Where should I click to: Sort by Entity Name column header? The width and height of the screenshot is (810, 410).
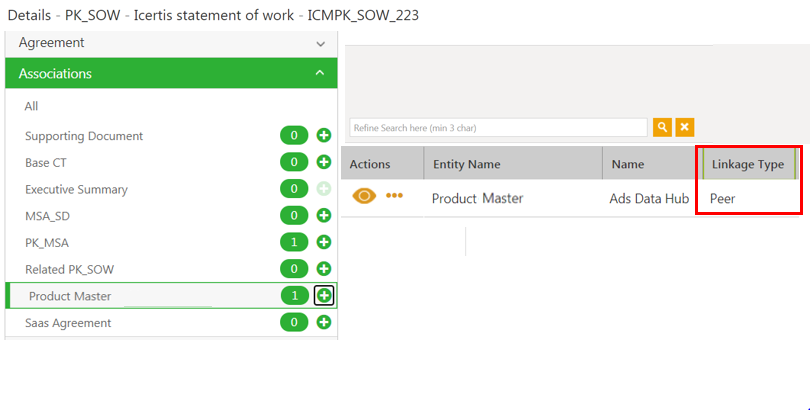tap(466, 164)
